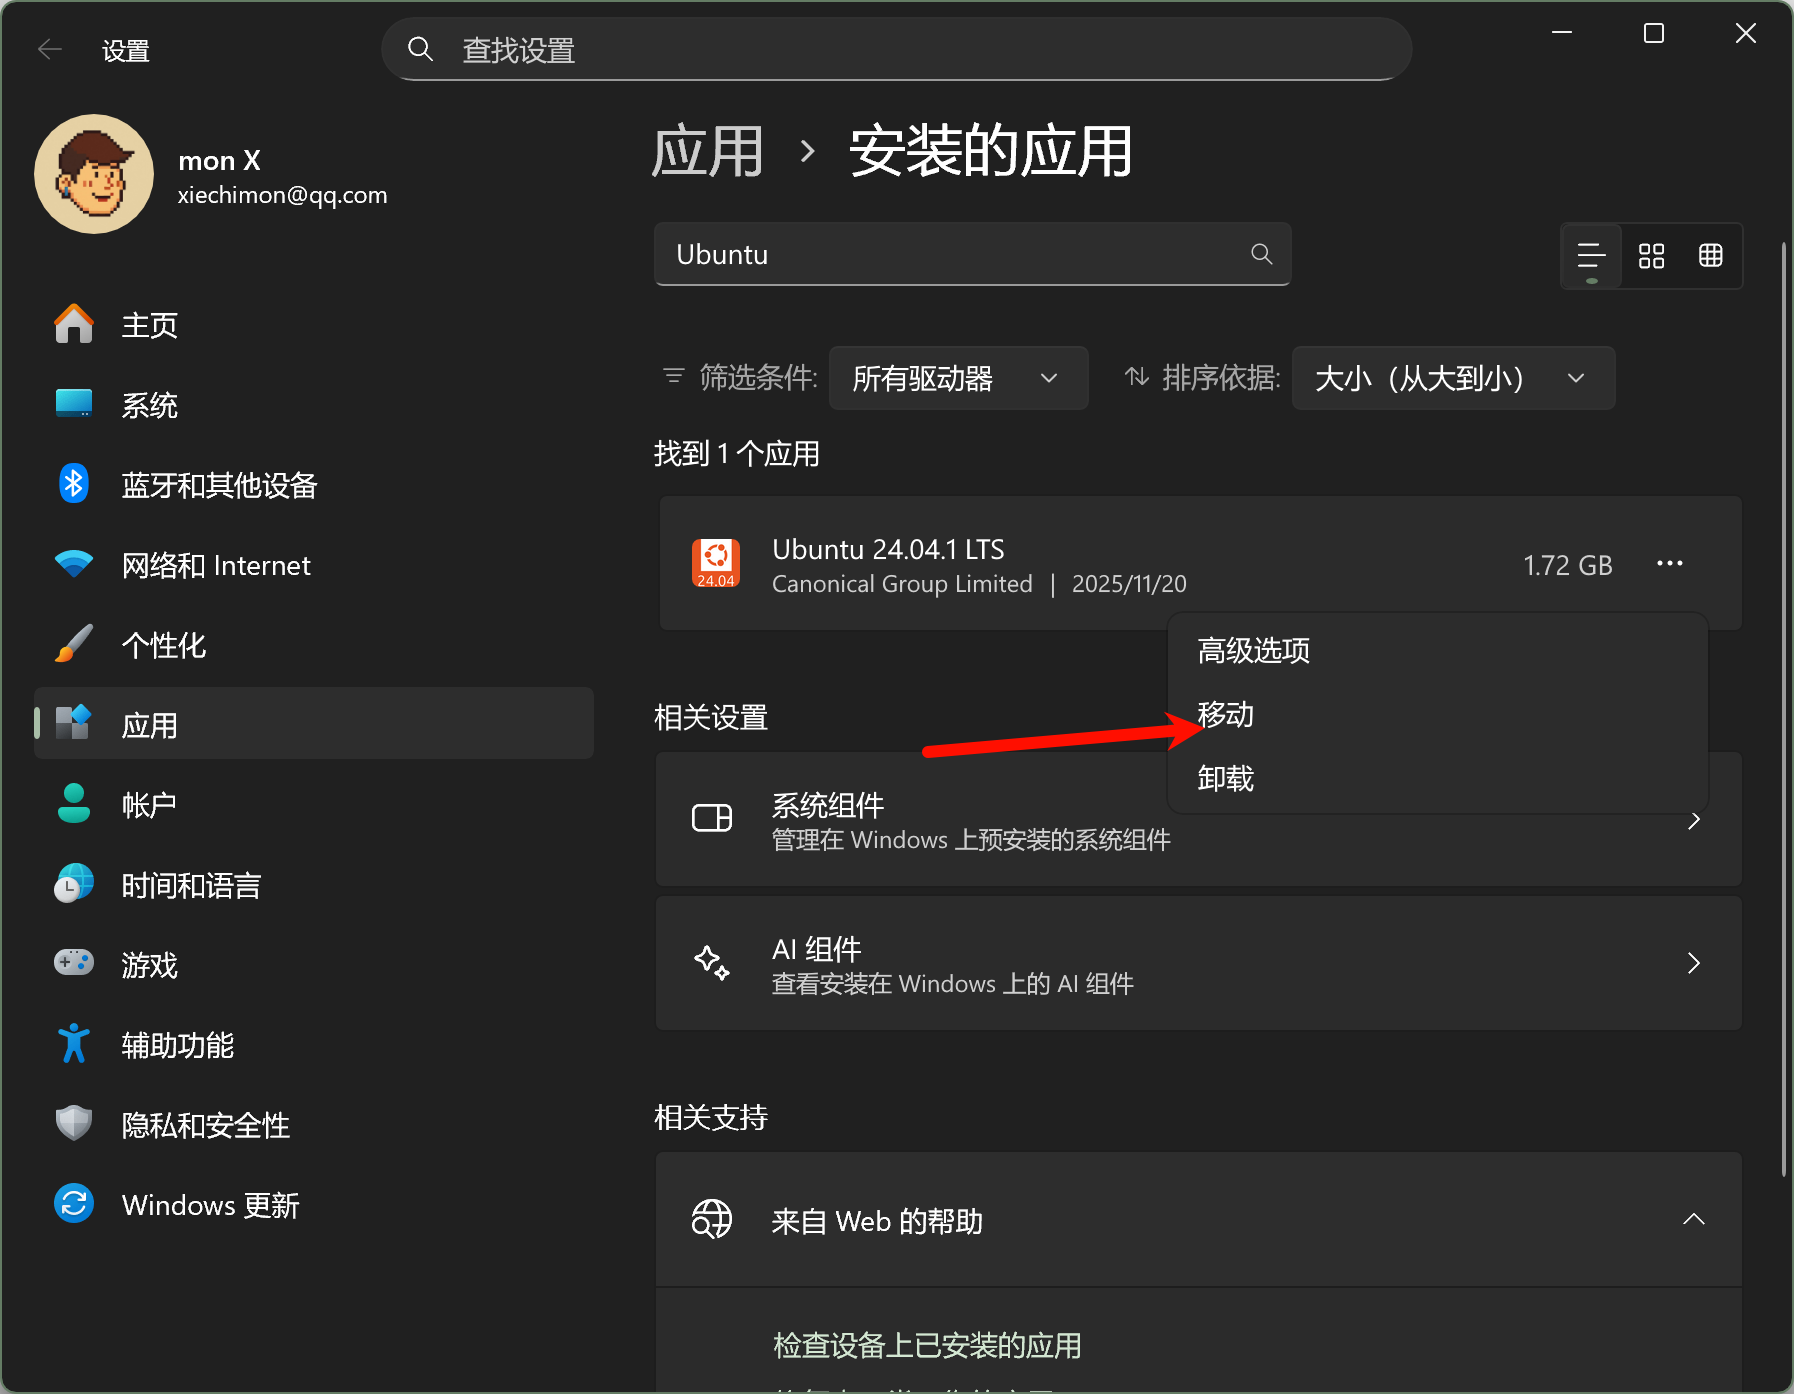Open 个性化 paintbrush icon
Screen dimensions: 1794x1394
74,644
